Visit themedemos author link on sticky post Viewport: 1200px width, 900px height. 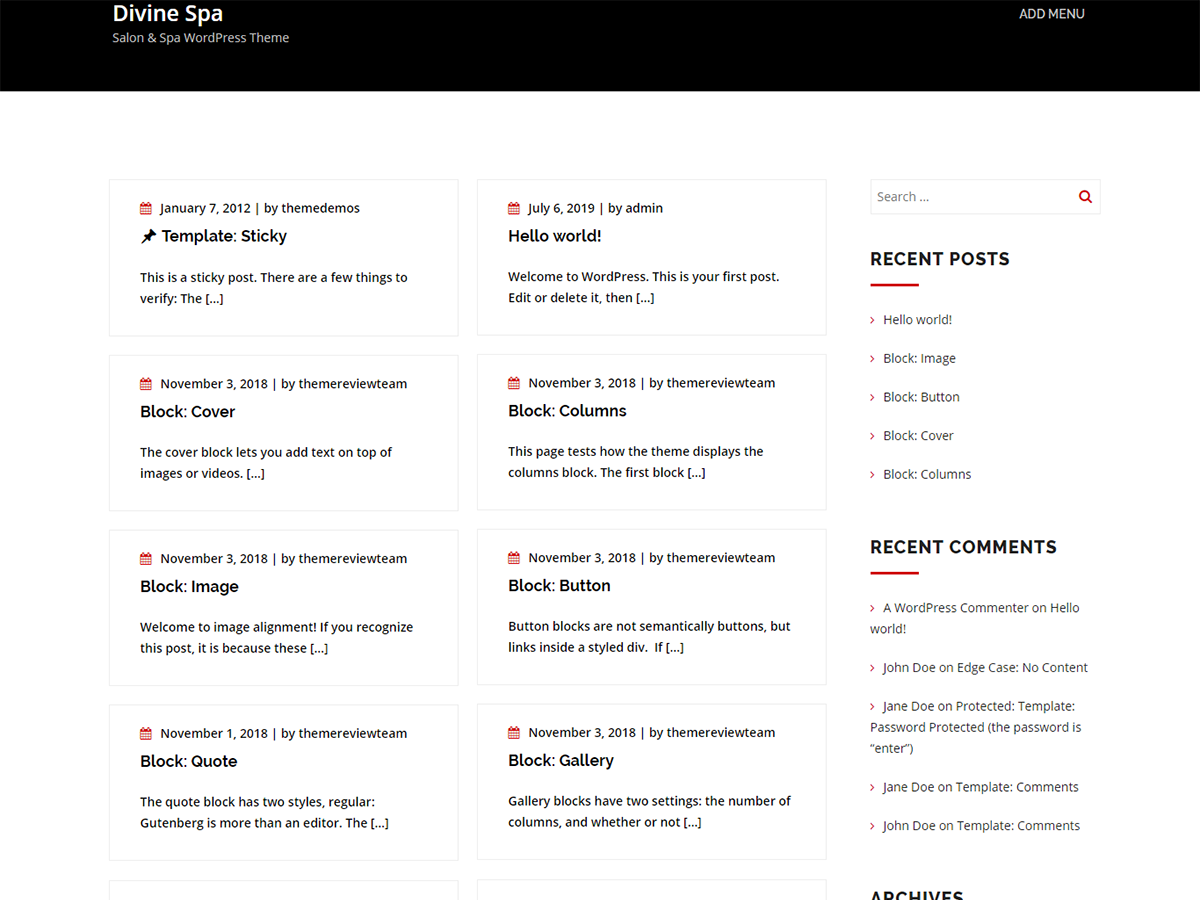320,209
